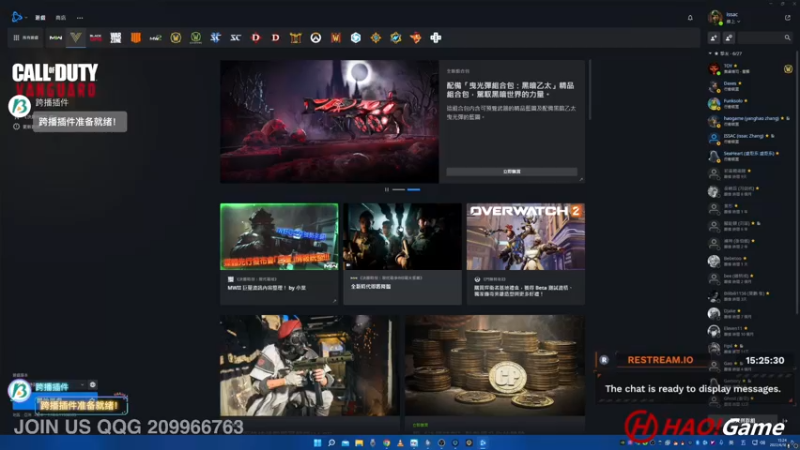The image size is (800, 450).
Task: Click WoW icon beside friend TOY
Action: click(x=788, y=69)
